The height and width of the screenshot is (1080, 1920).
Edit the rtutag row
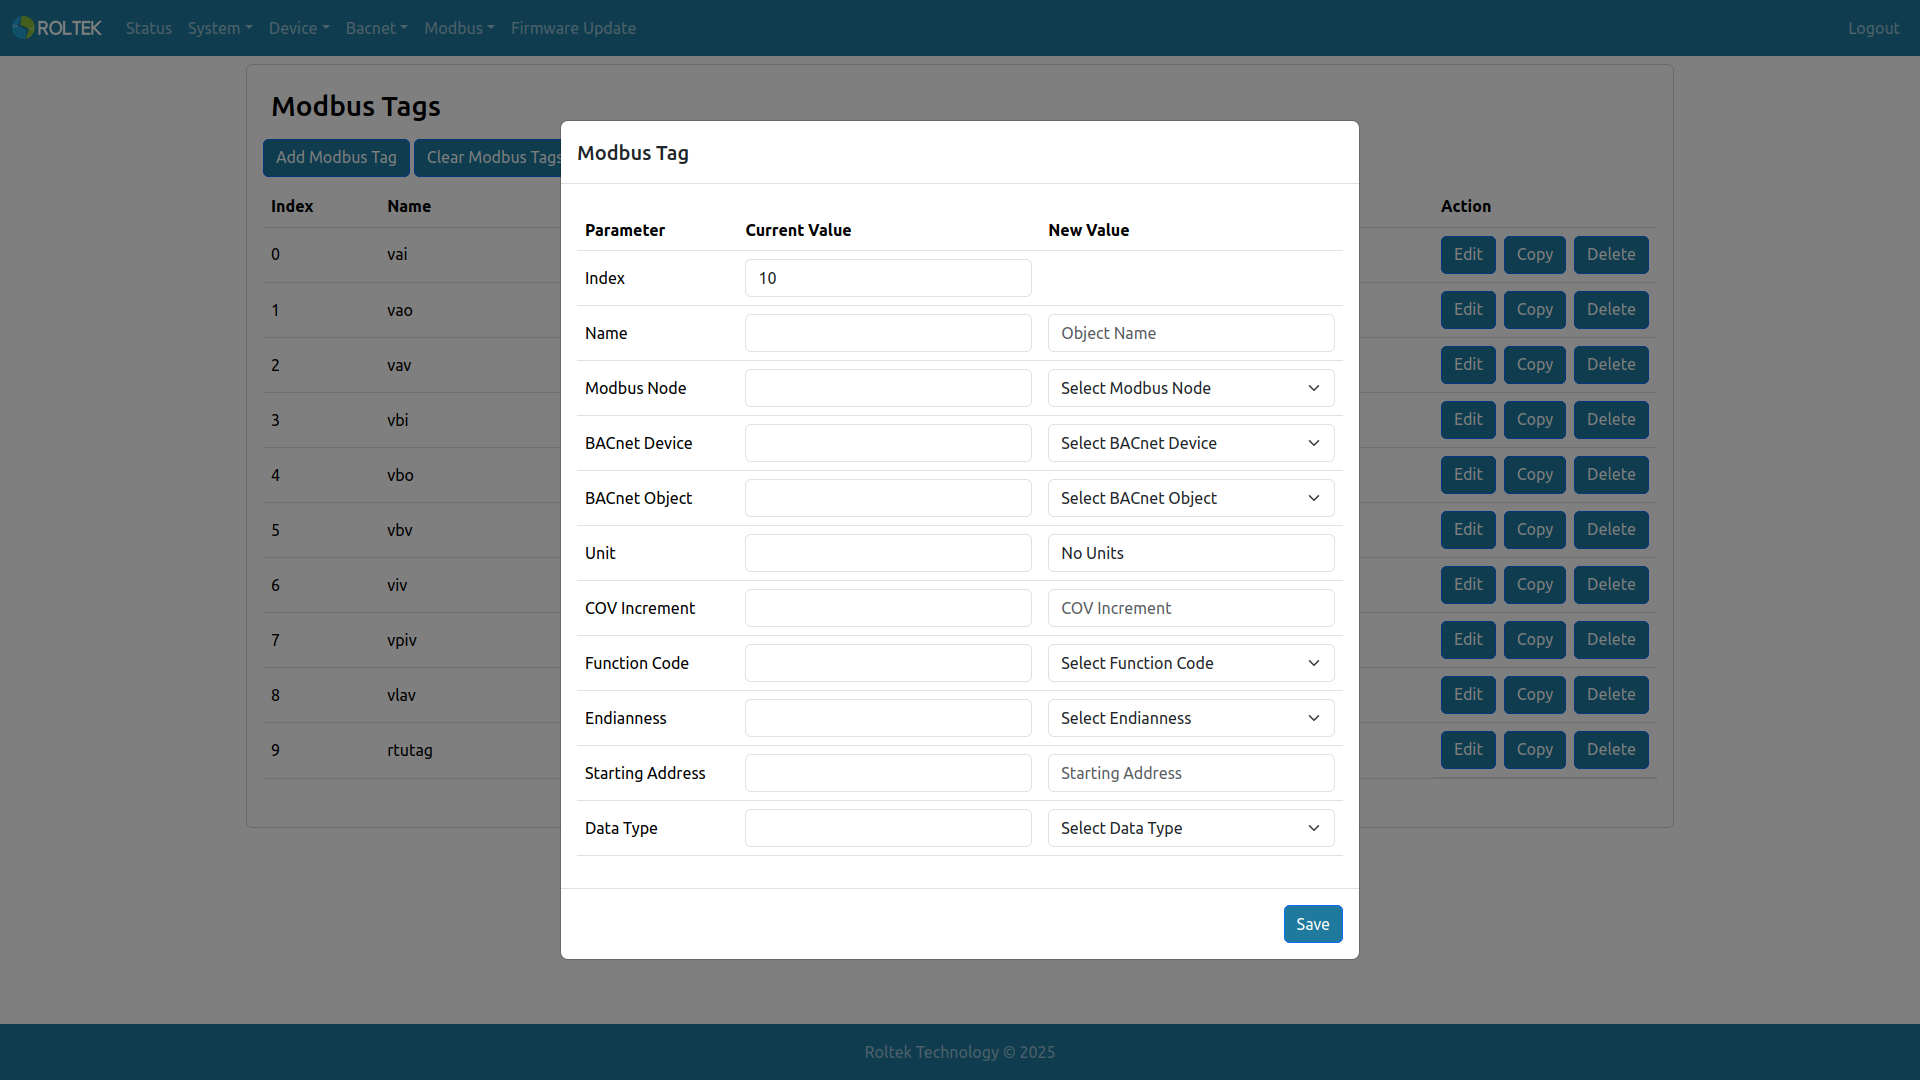click(x=1468, y=750)
